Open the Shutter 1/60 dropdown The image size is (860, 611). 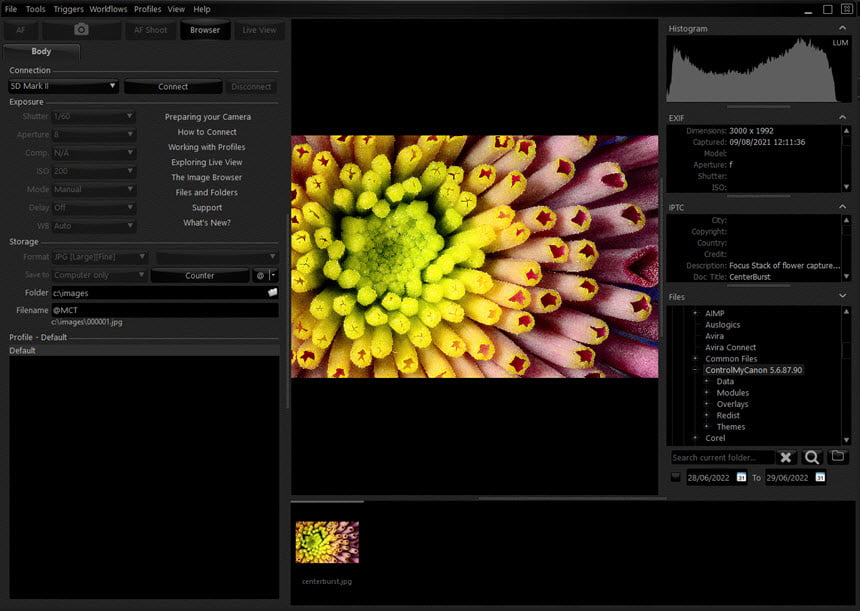point(94,116)
